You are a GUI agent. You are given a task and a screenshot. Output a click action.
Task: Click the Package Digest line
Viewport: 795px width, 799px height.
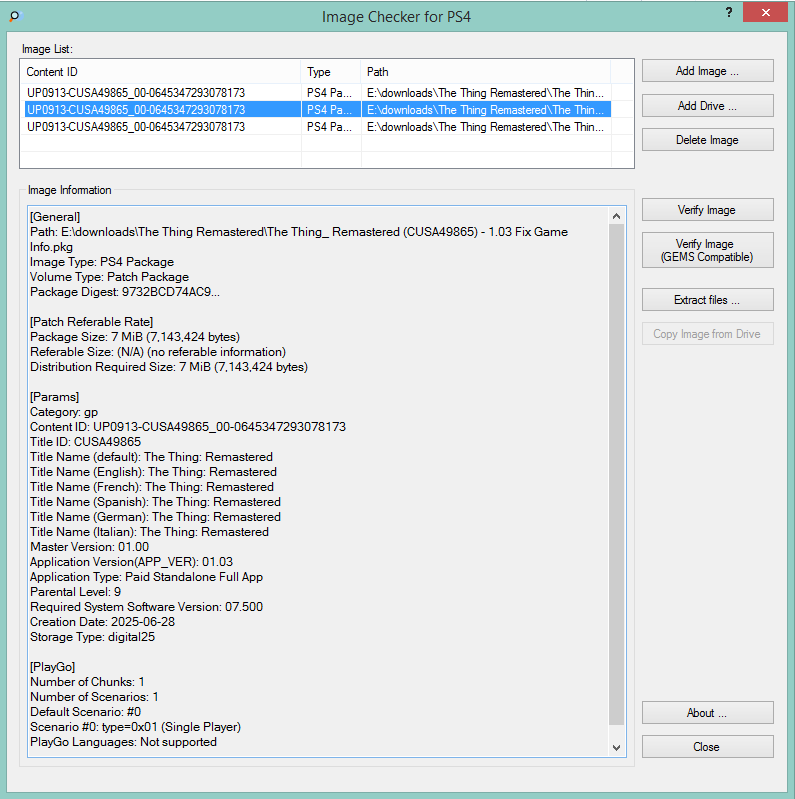125,292
